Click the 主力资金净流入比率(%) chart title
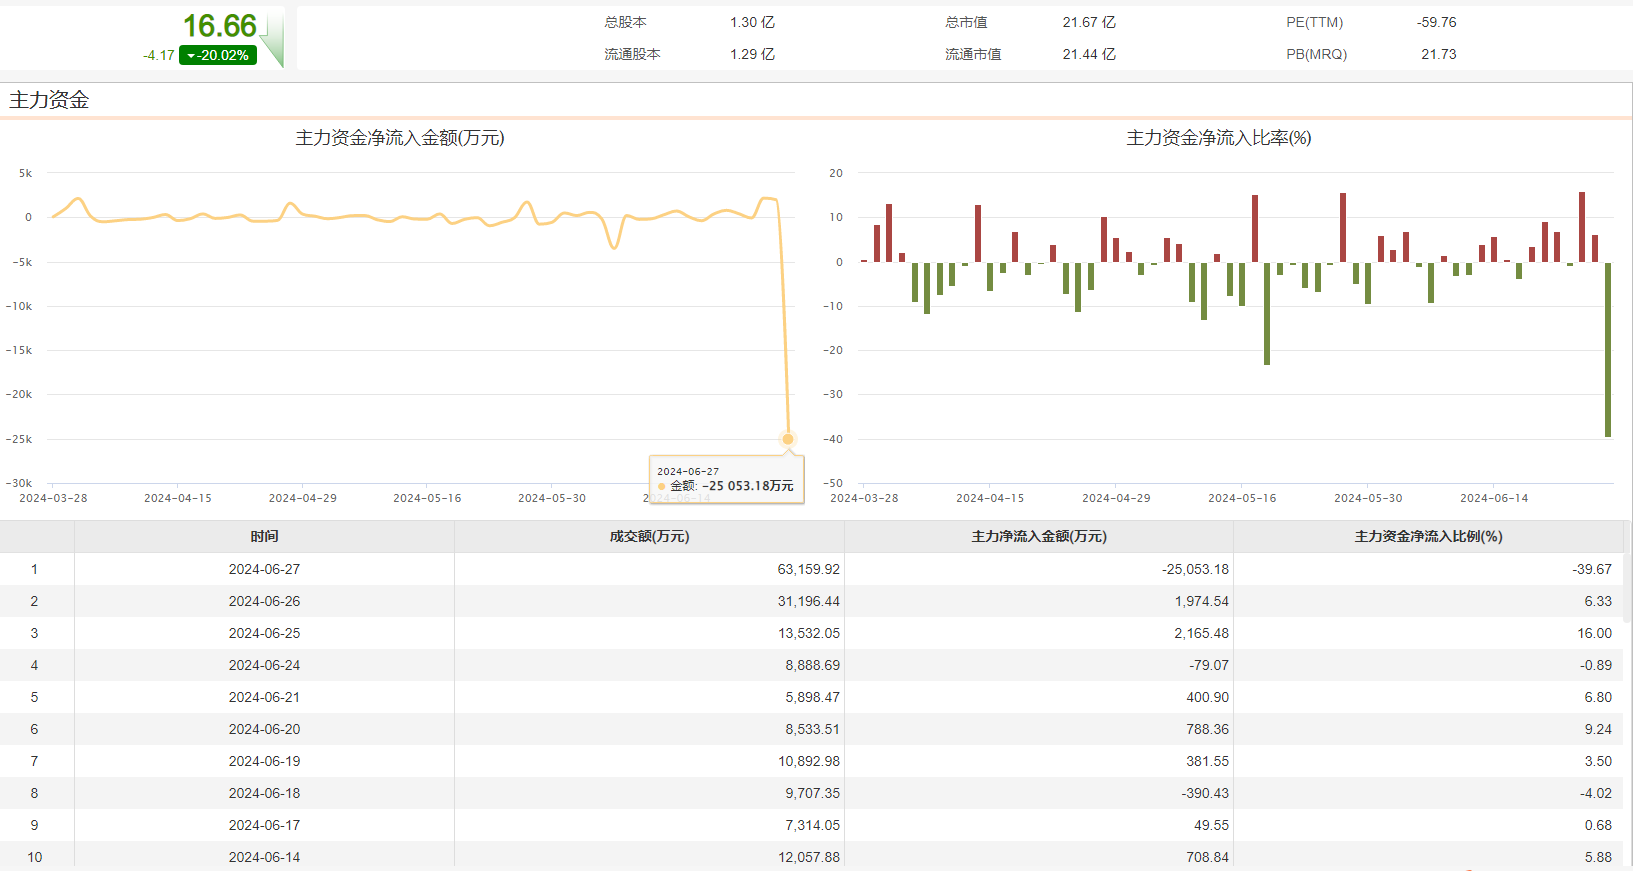 point(1218,138)
